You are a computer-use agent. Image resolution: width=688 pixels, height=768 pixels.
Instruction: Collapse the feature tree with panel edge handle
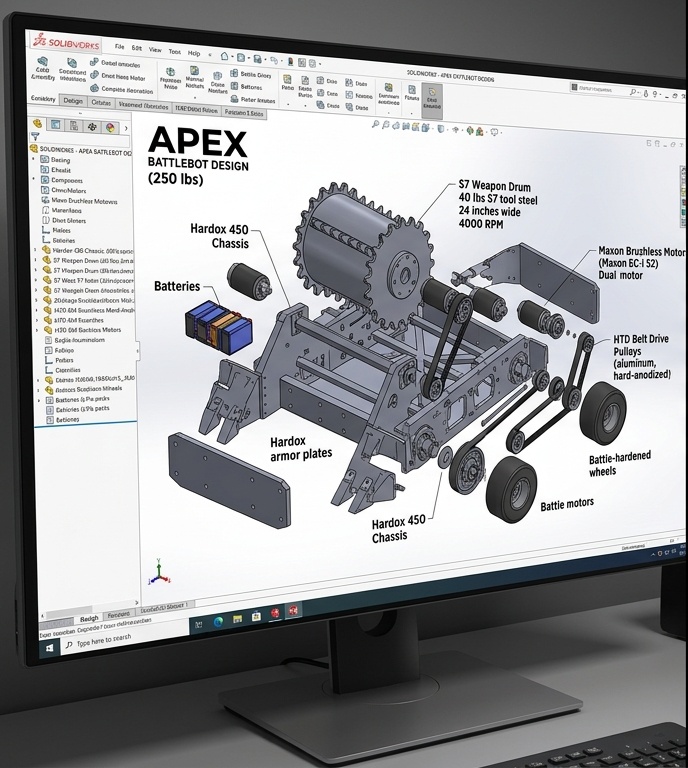138,349
